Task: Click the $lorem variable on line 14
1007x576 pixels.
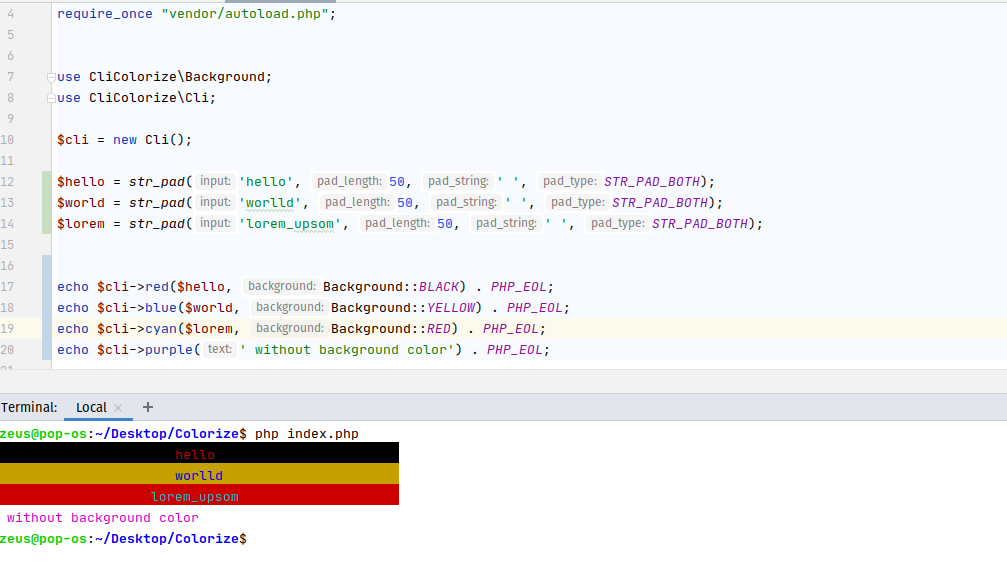Action: pyautogui.click(x=81, y=223)
